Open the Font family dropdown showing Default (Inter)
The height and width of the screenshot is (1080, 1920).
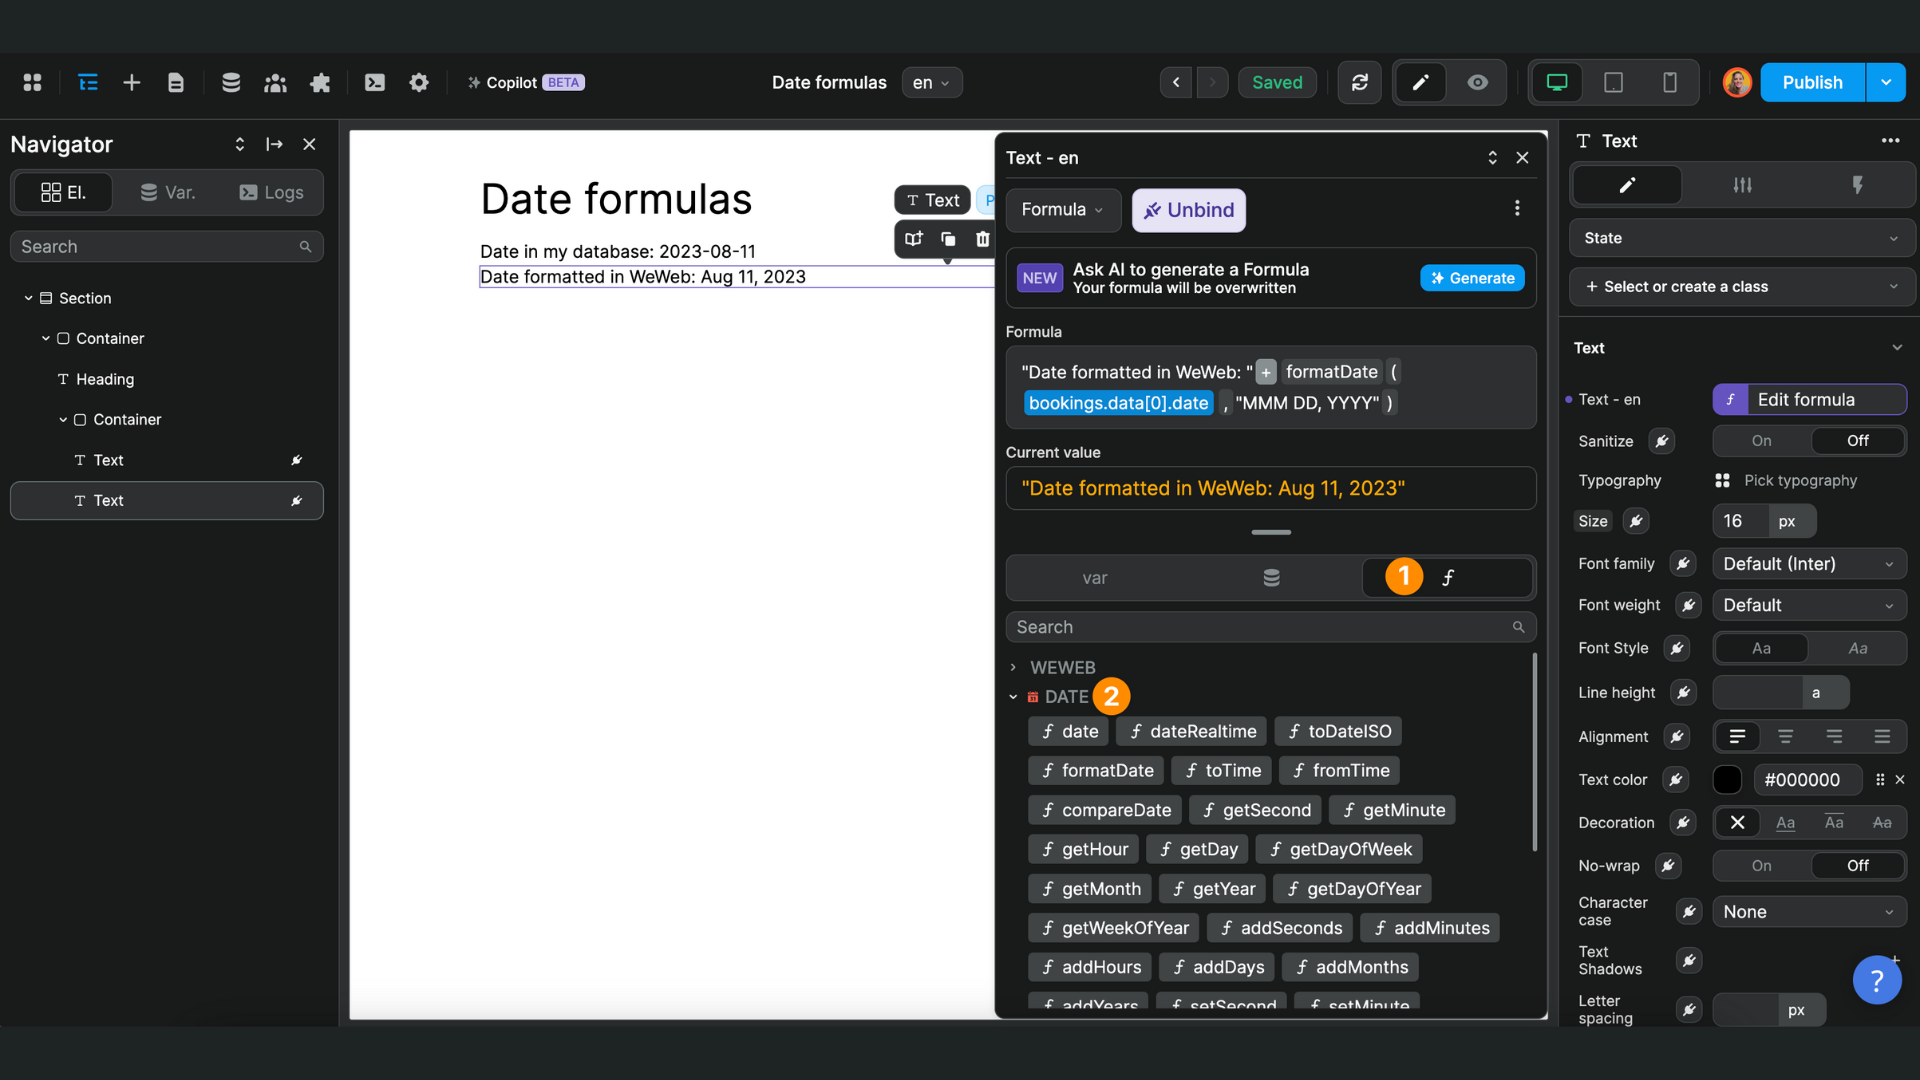[x=1808, y=563]
